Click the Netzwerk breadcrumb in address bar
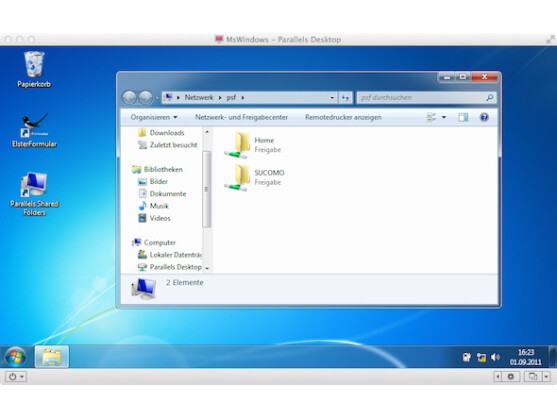Screen dimensions: 557x418 [199, 97]
